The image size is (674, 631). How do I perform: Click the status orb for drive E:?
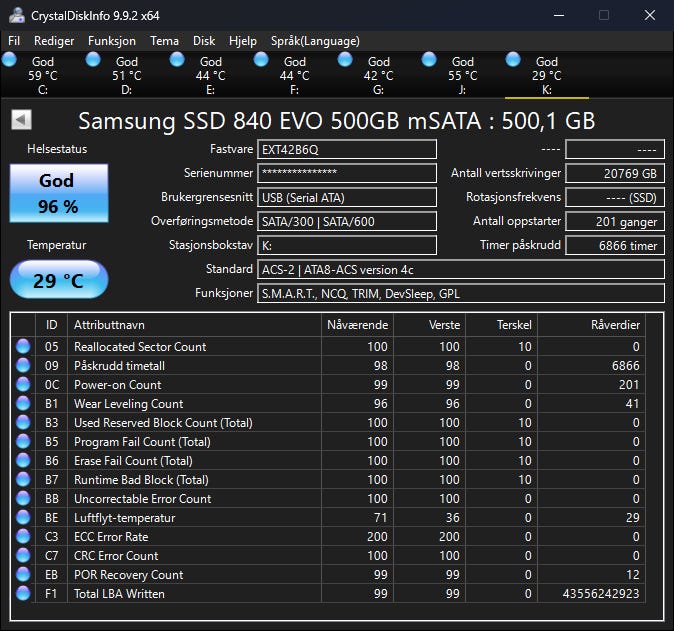tap(177, 59)
